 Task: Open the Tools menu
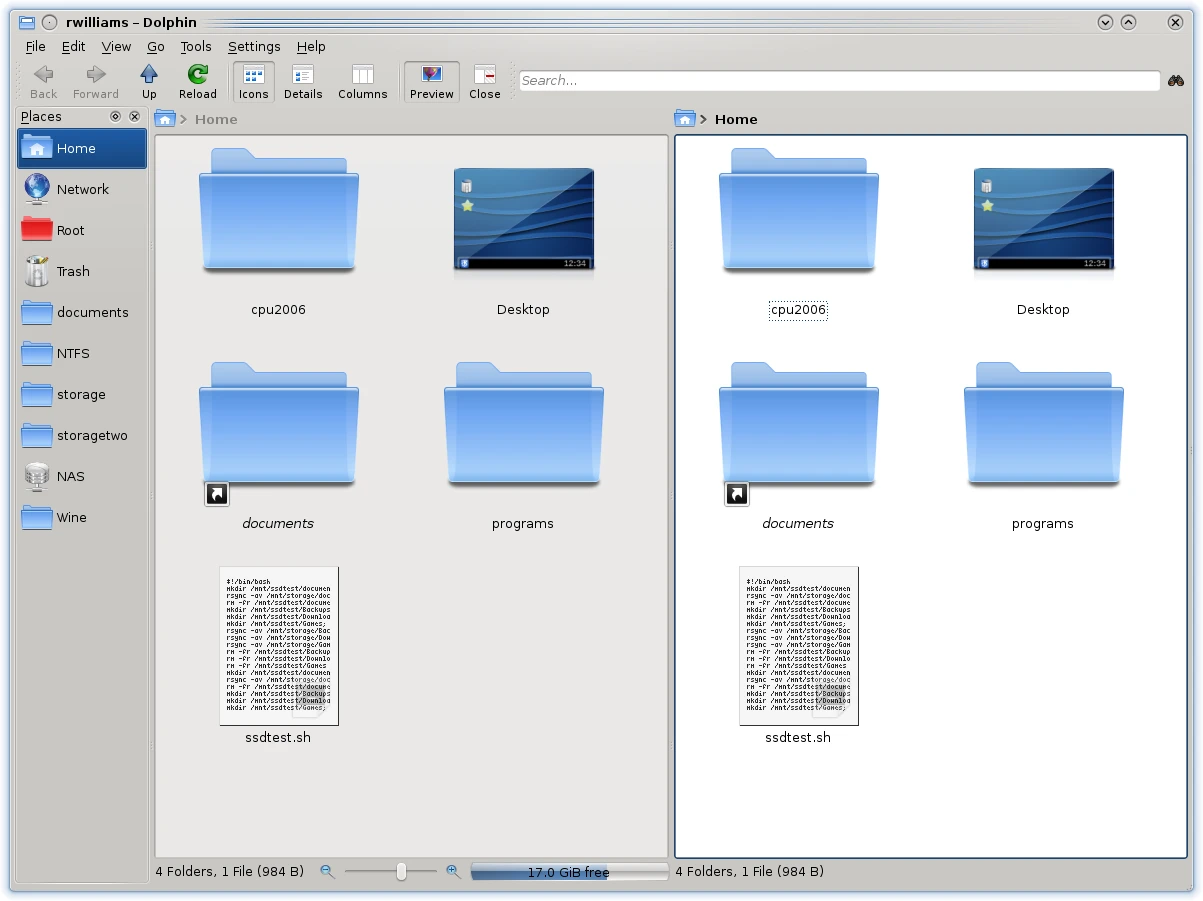[196, 46]
